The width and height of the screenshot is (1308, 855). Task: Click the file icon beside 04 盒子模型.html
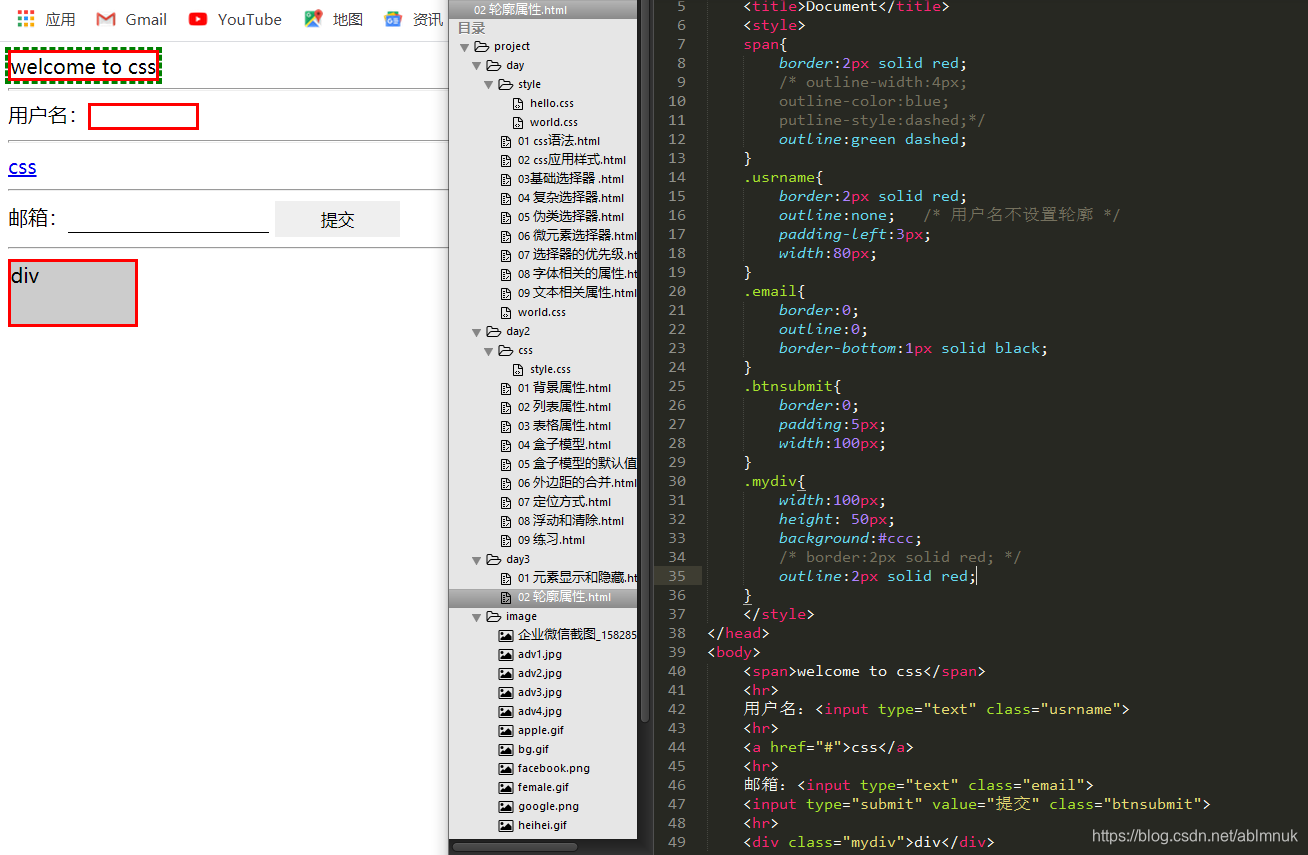tap(506, 445)
